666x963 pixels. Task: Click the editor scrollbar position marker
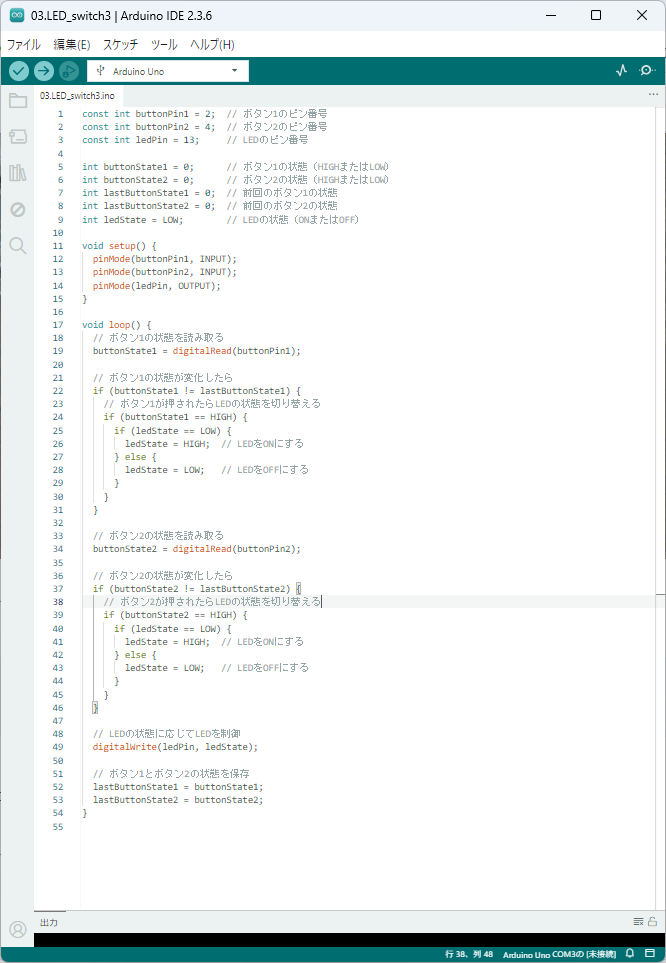pos(660,595)
